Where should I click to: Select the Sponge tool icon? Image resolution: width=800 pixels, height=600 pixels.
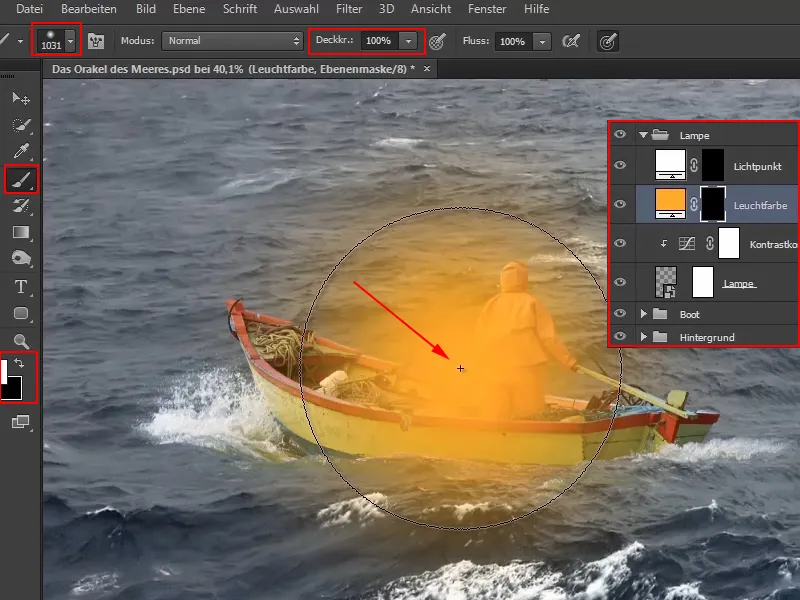pos(21,258)
